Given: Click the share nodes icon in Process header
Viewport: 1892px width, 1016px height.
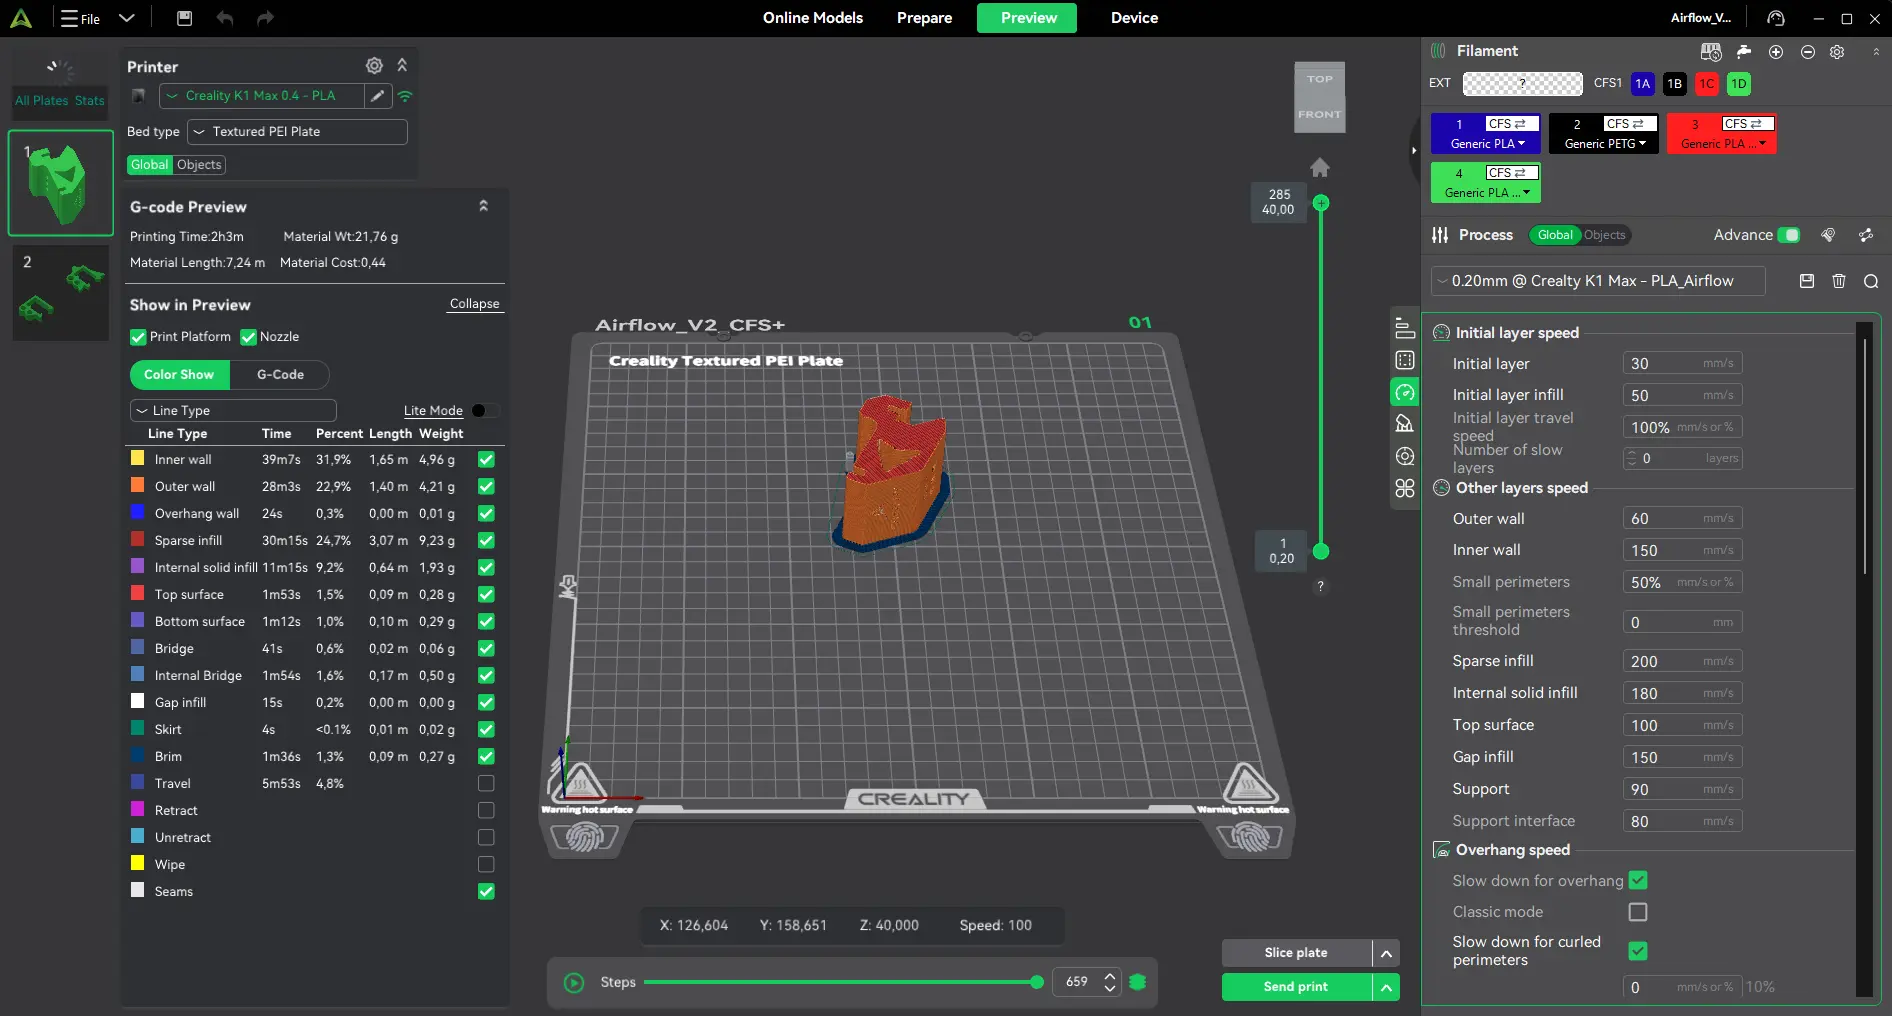Looking at the screenshot, I should (x=1866, y=235).
